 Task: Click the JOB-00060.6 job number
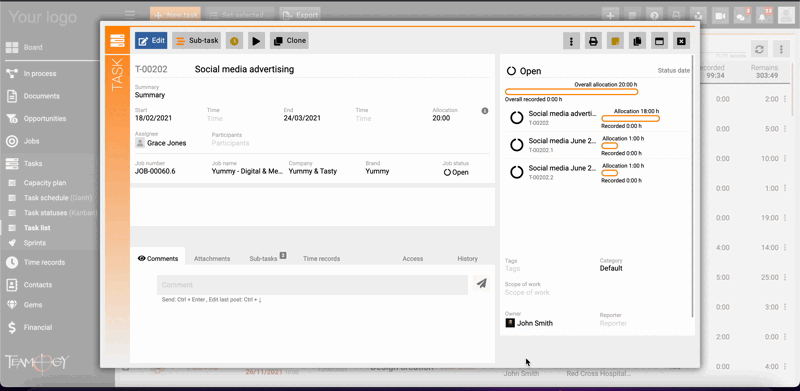(x=155, y=172)
